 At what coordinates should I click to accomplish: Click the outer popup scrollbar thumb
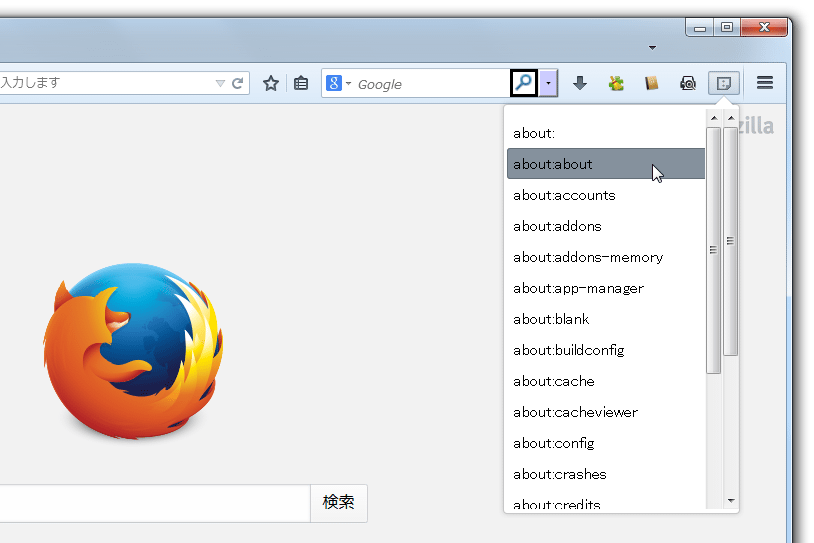pyautogui.click(x=731, y=241)
